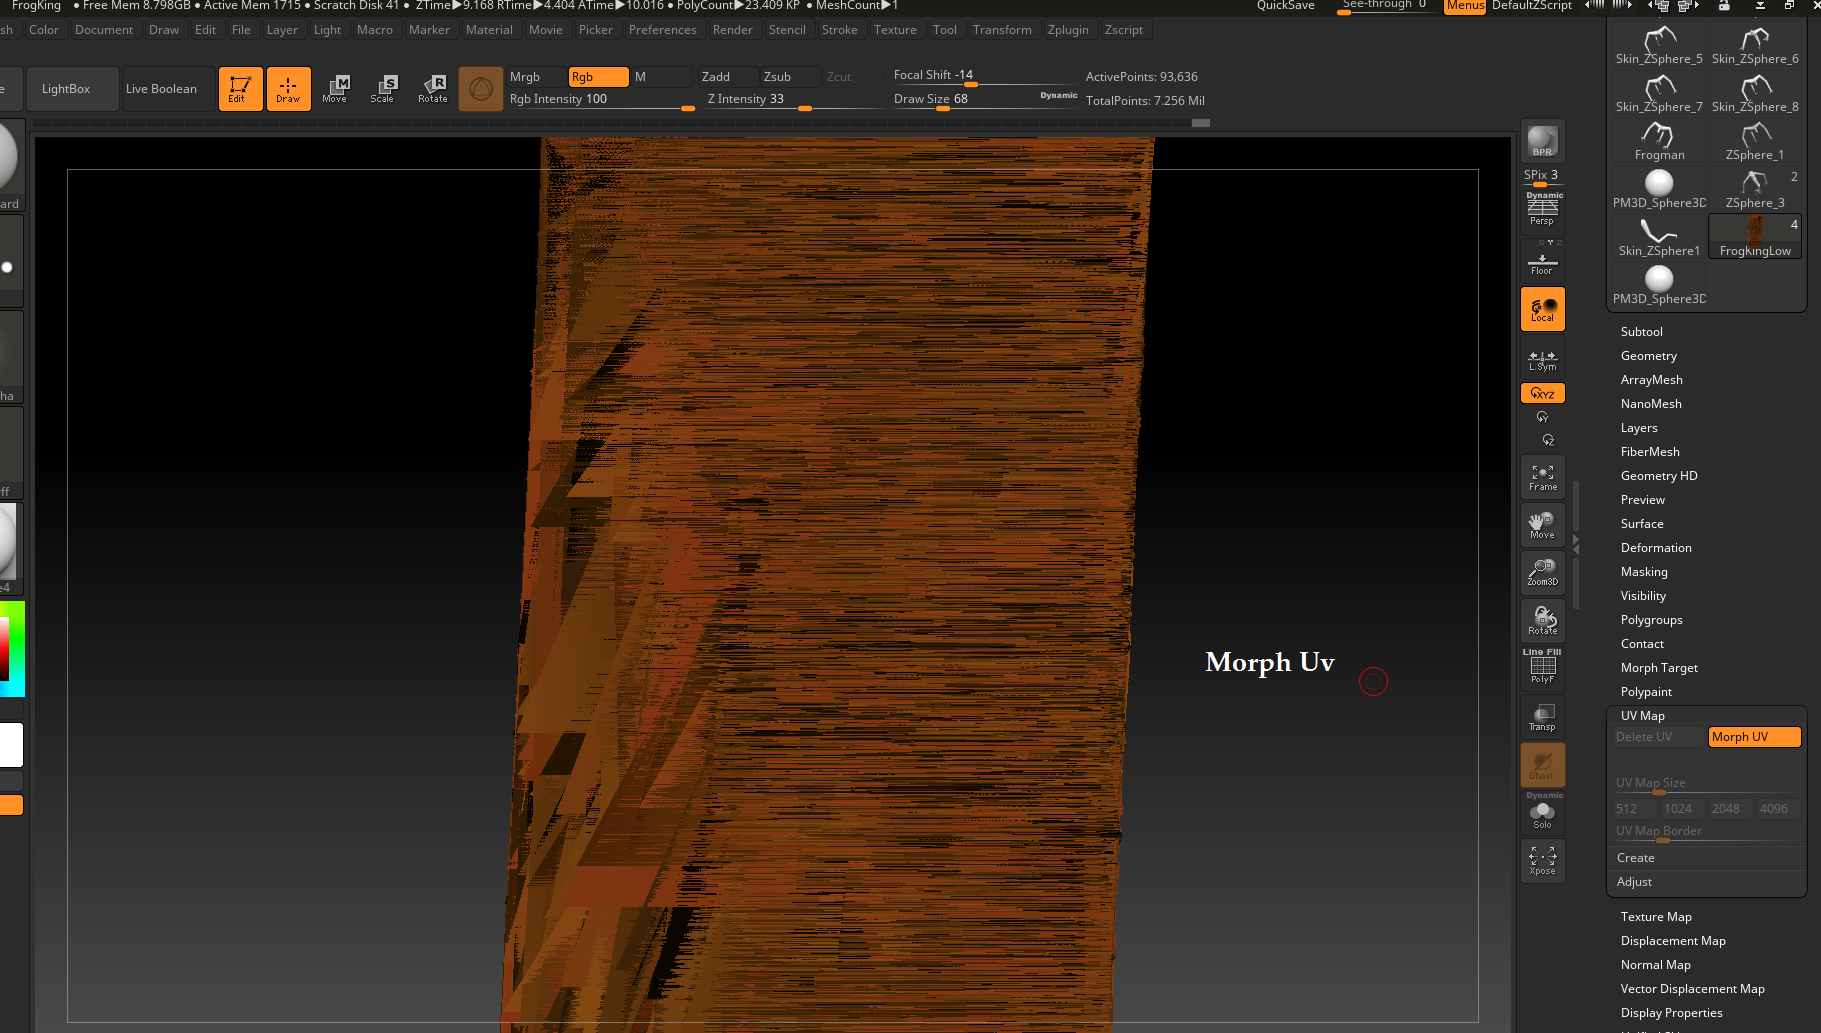
Task: Select Skin_ZSphere_8 tool thumbnail
Action: pos(1755,93)
